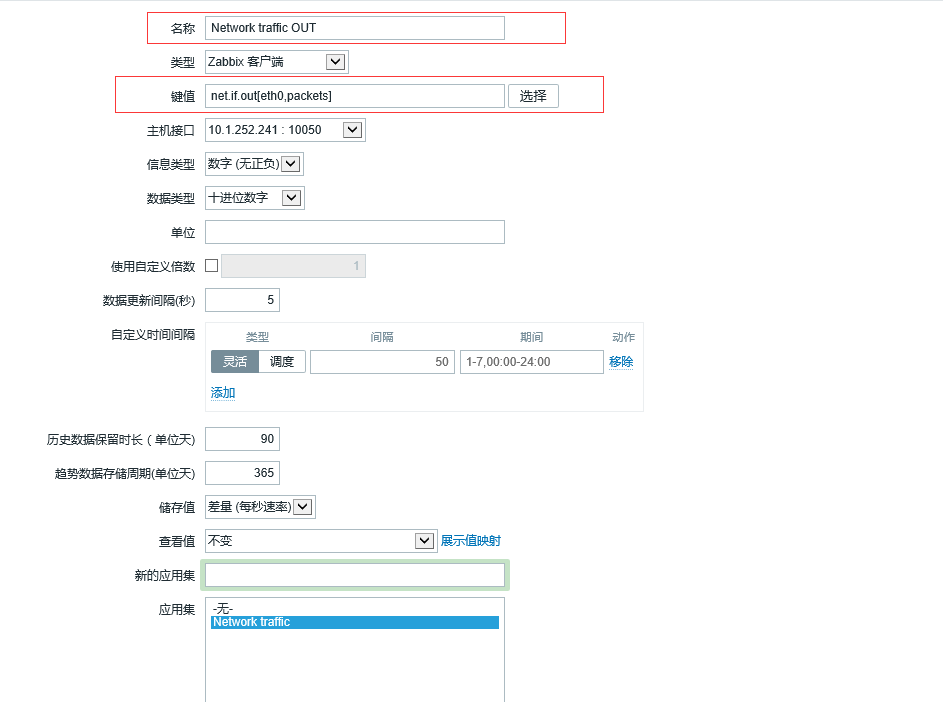Screen dimensions: 943x702
Task: Select the -无- option in 应用集 list
Action: coord(354,609)
